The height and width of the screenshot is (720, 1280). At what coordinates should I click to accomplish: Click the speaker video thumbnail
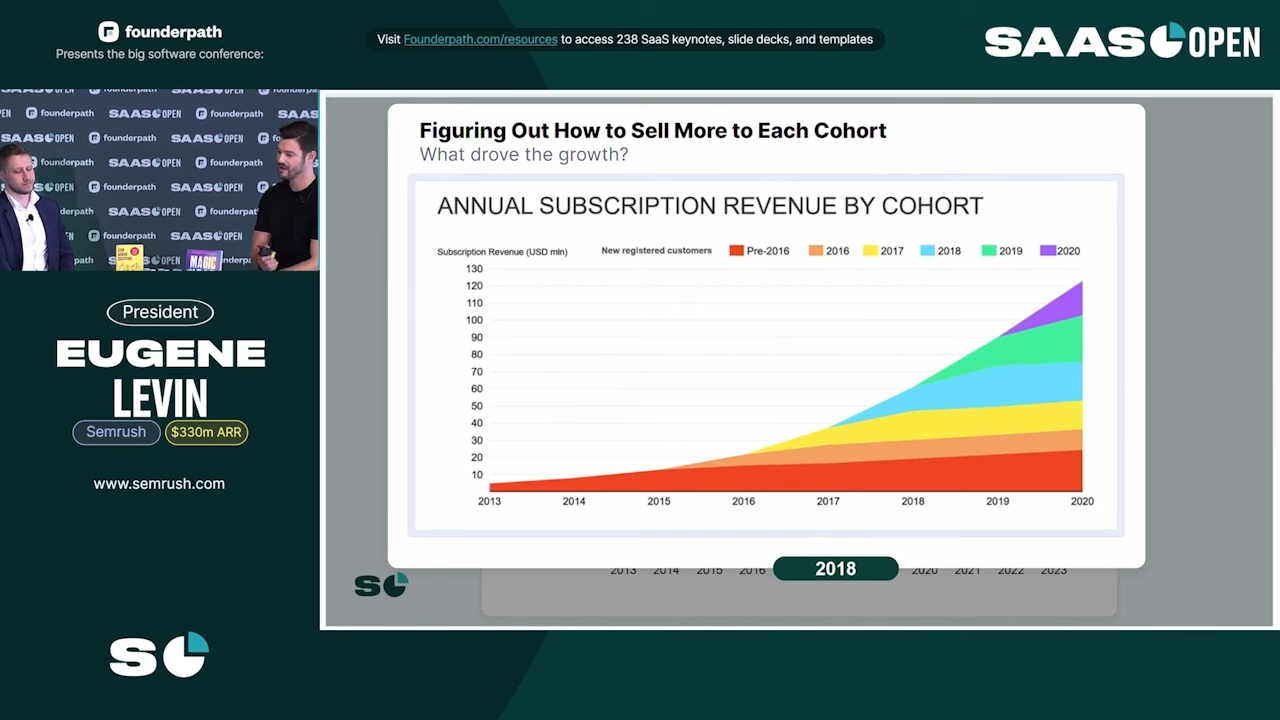(159, 181)
